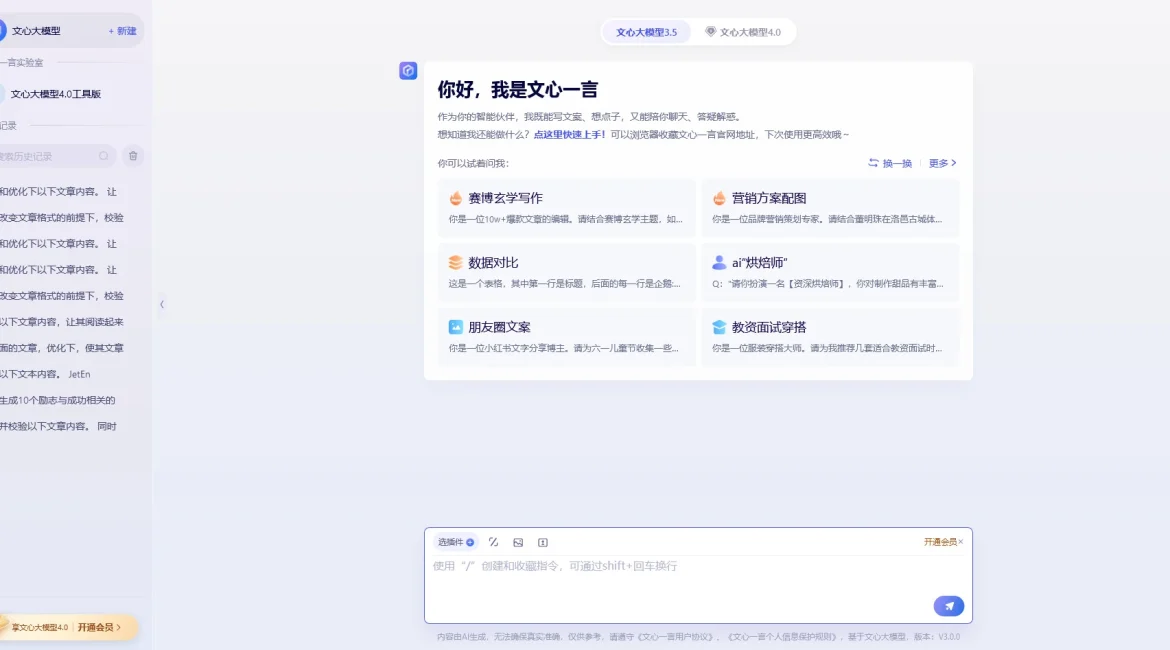This screenshot has height=650, width=1170.
Task: Switch to the 文心大模型4.0 tab
Action: click(743, 32)
